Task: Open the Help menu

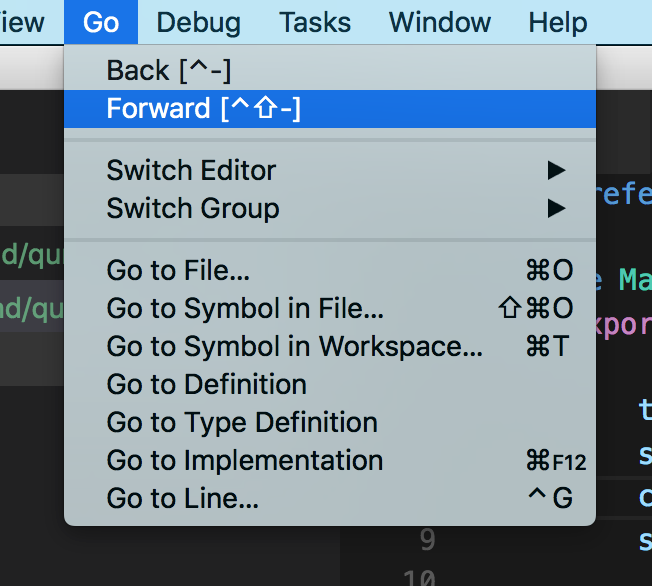Action: coord(557,22)
